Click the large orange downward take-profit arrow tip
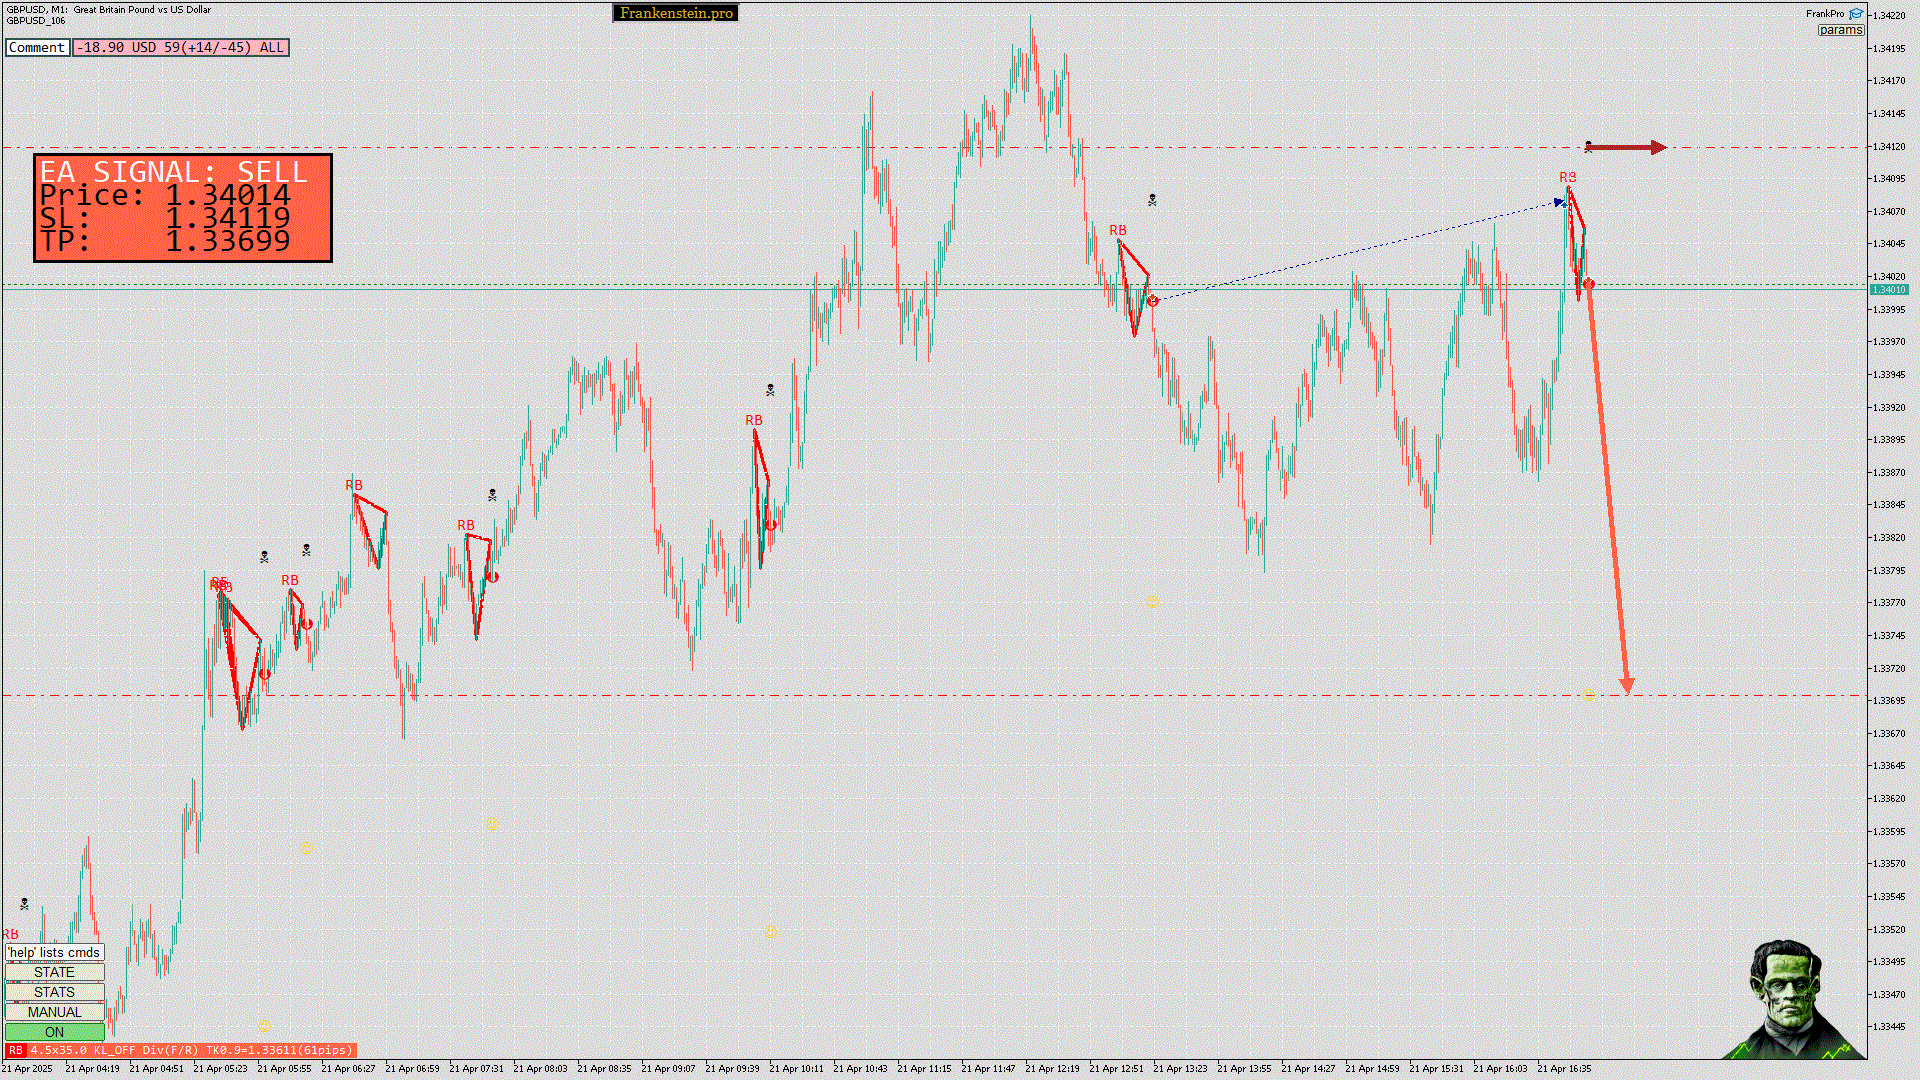 tap(1627, 686)
